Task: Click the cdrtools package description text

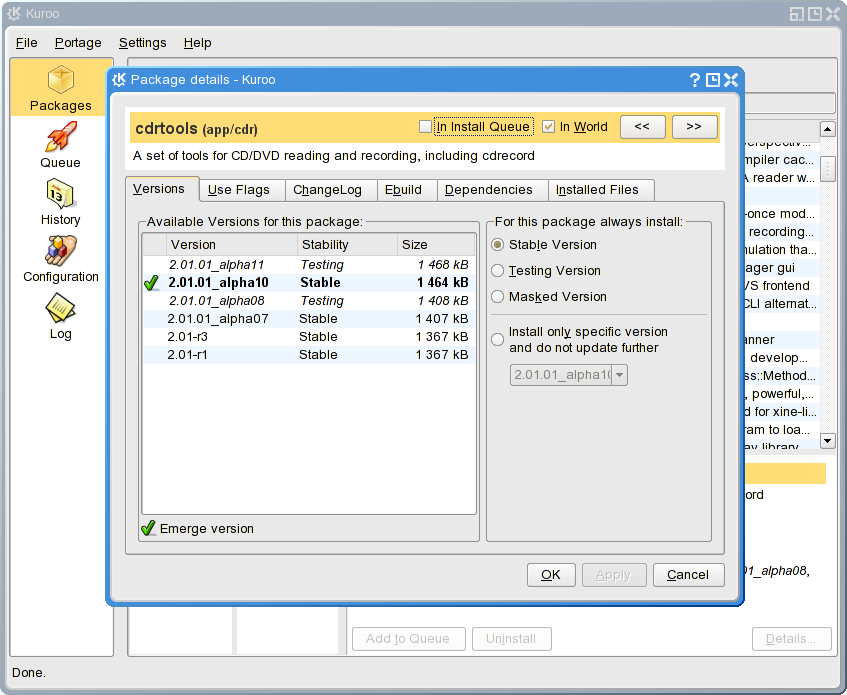Action: [x=334, y=156]
